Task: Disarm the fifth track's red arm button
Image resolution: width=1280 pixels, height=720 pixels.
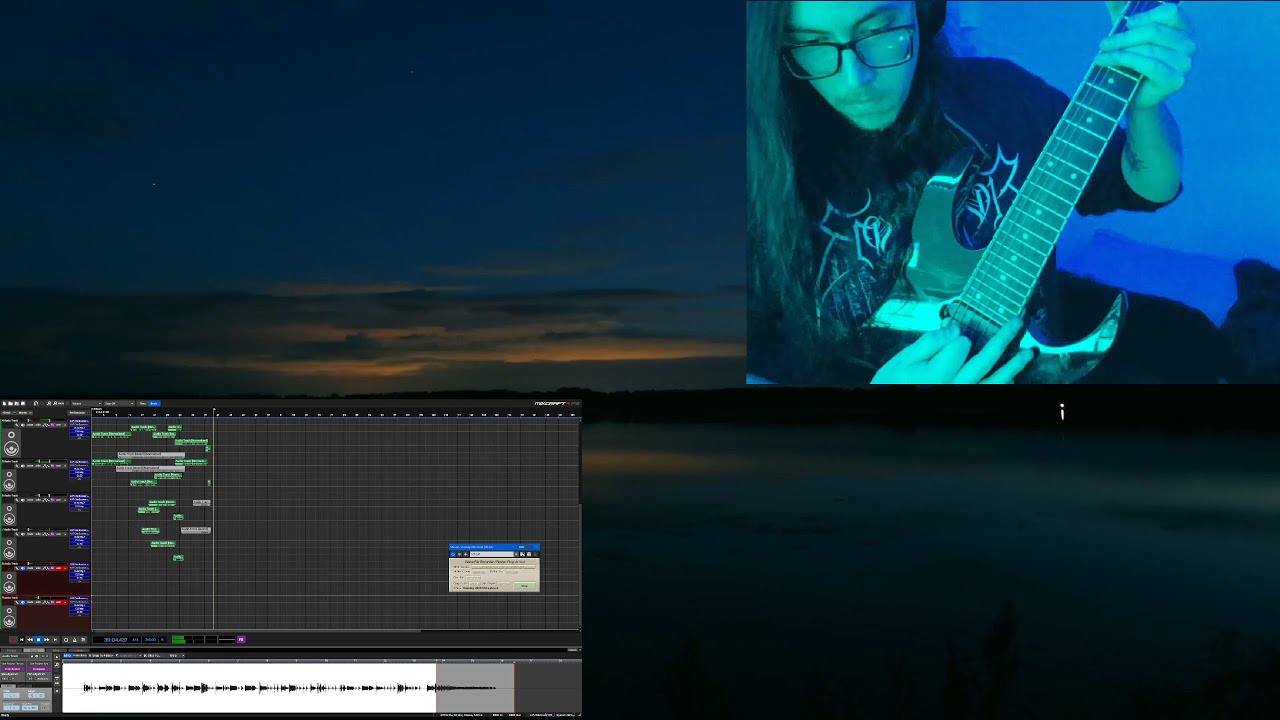Action: coord(58,568)
